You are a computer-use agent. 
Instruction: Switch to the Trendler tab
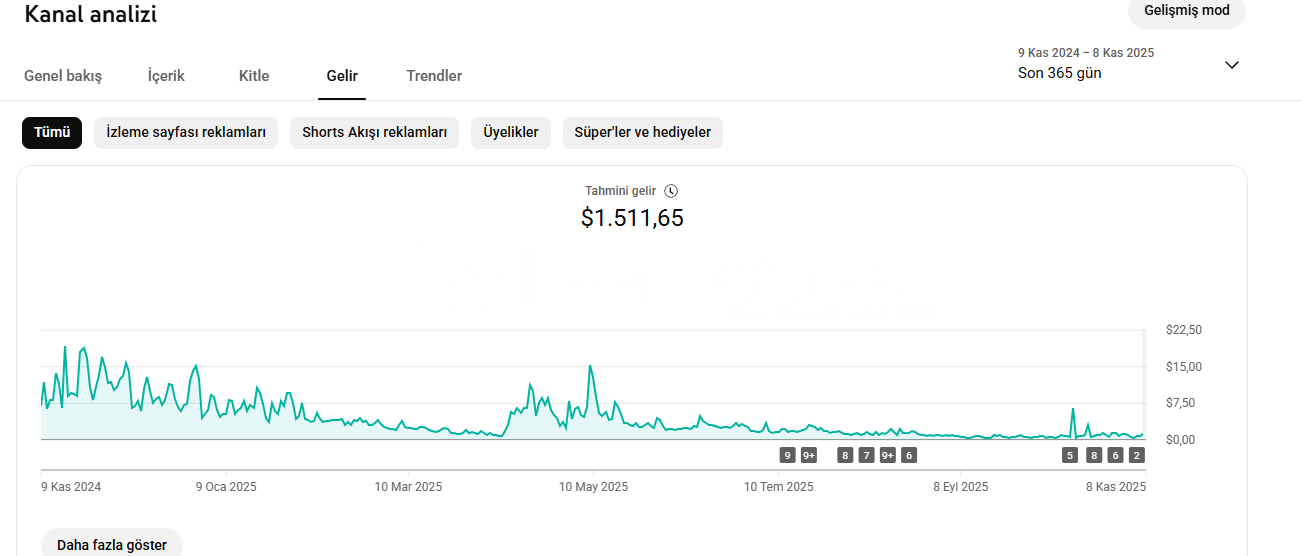(434, 76)
